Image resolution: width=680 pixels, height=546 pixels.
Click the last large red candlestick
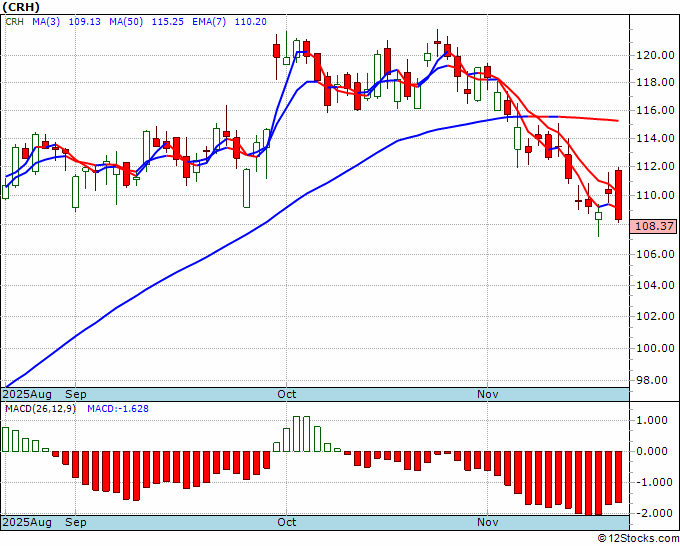619,195
